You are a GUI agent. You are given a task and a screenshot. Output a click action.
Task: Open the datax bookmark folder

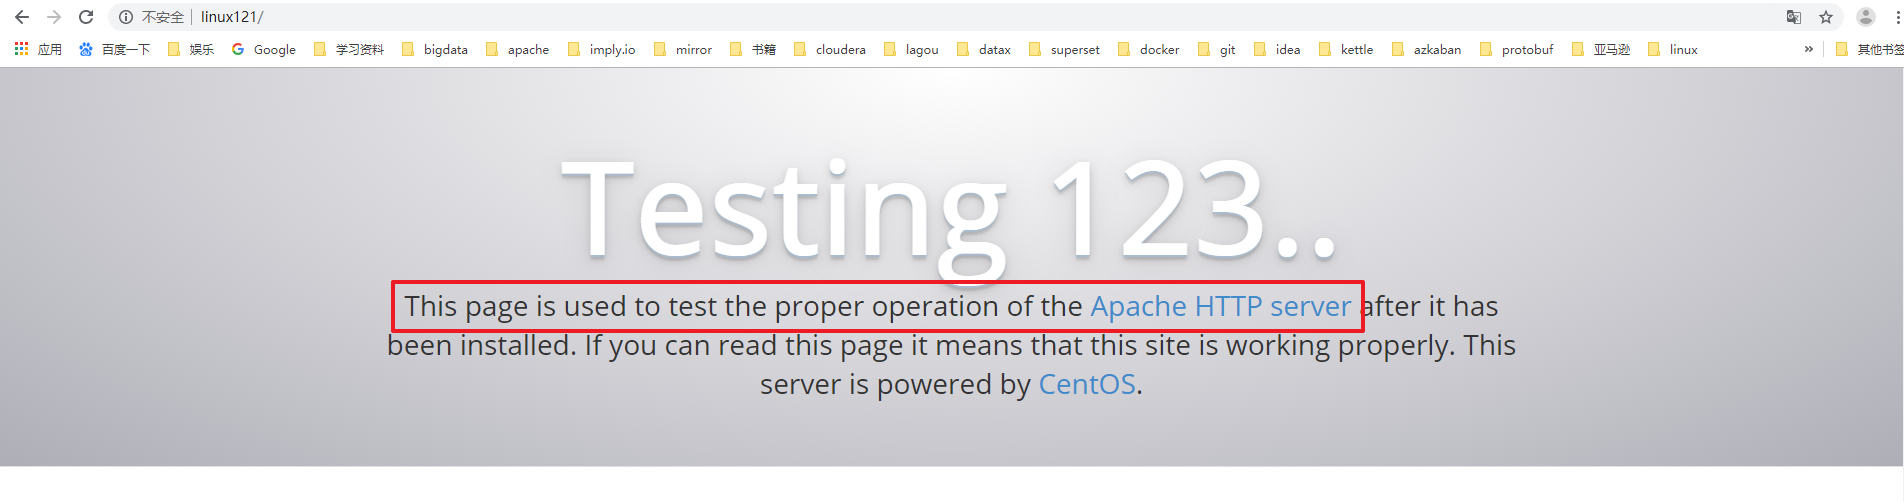point(984,49)
